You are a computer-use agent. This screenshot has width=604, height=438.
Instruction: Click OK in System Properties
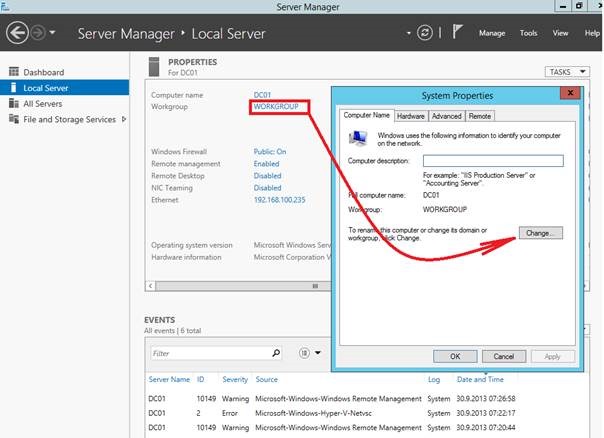455,356
